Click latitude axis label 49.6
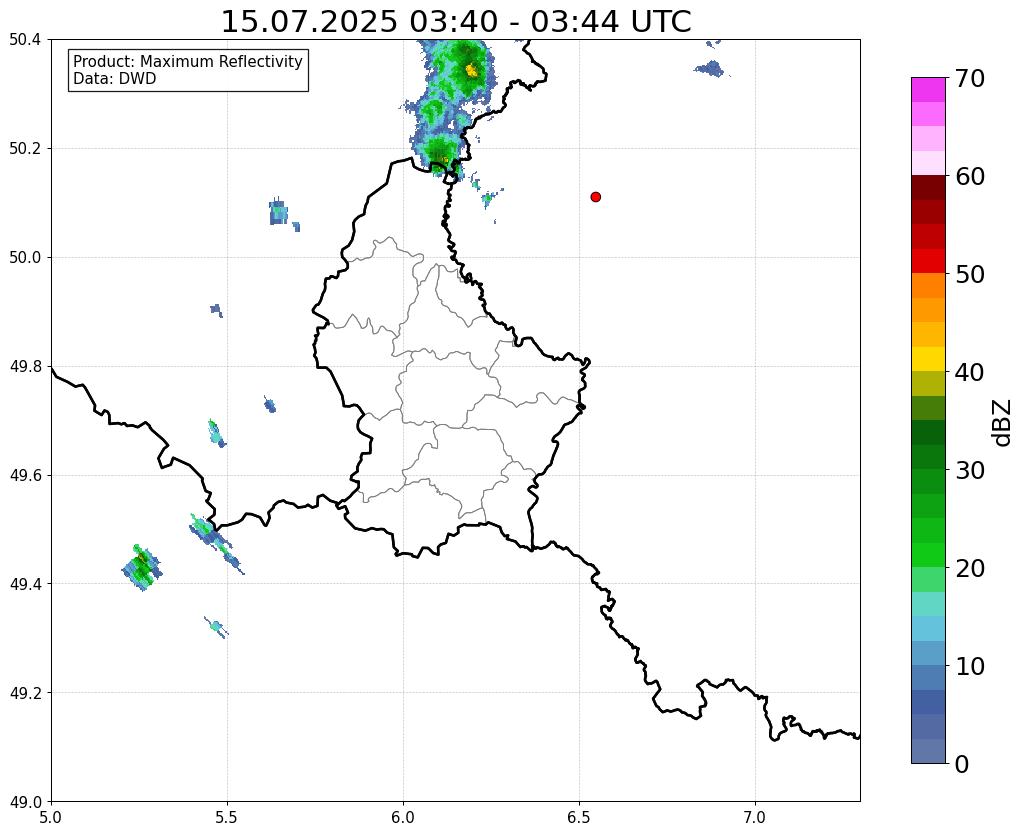1023x834 pixels. (x=25, y=476)
